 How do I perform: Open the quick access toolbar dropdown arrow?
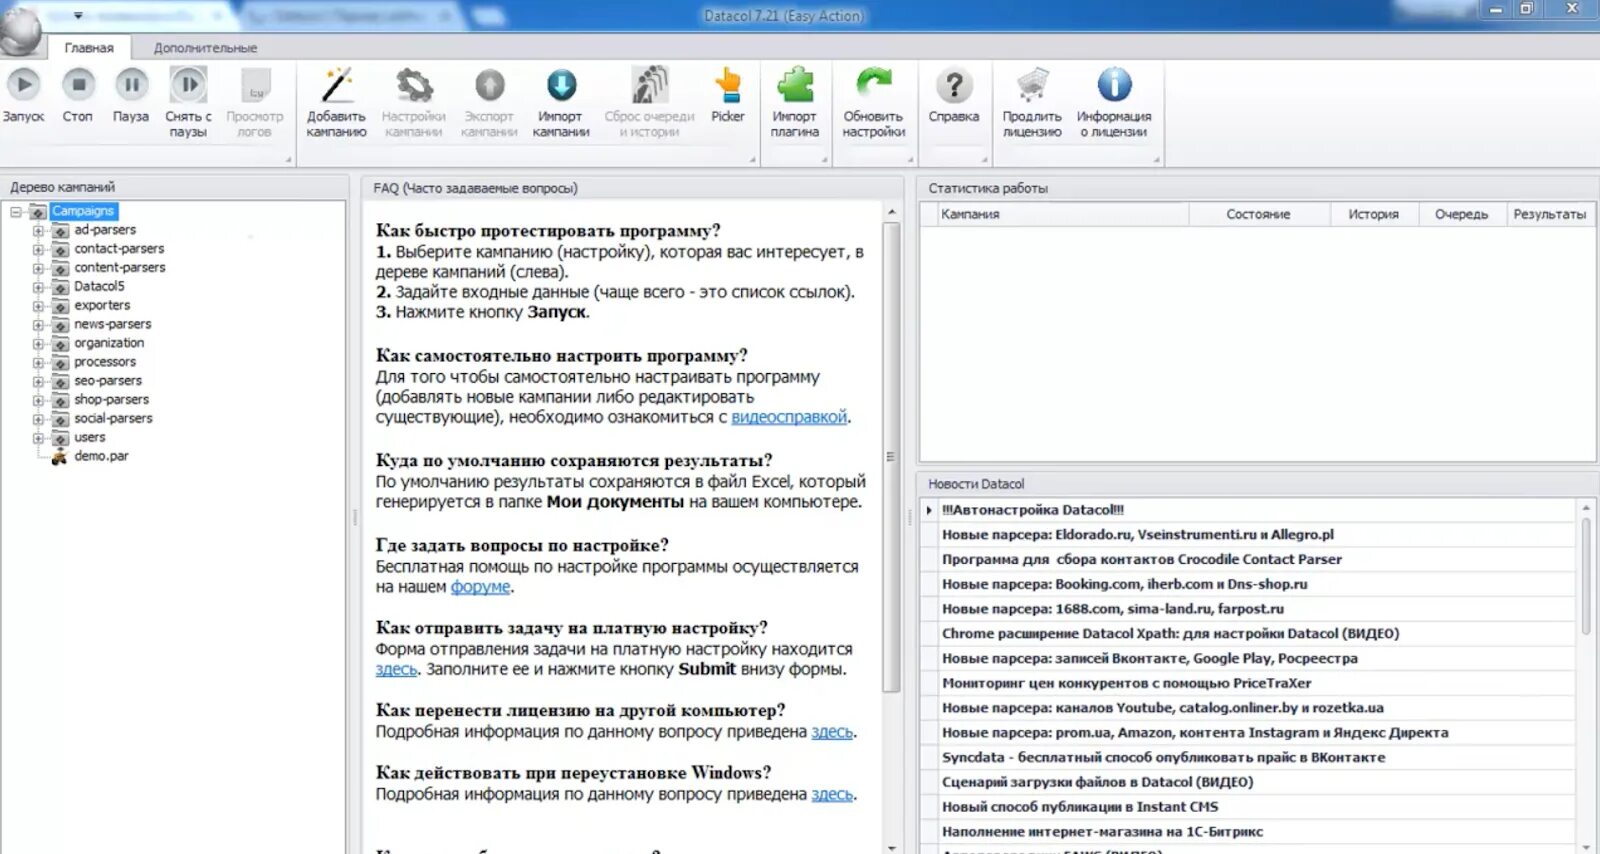(78, 16)
